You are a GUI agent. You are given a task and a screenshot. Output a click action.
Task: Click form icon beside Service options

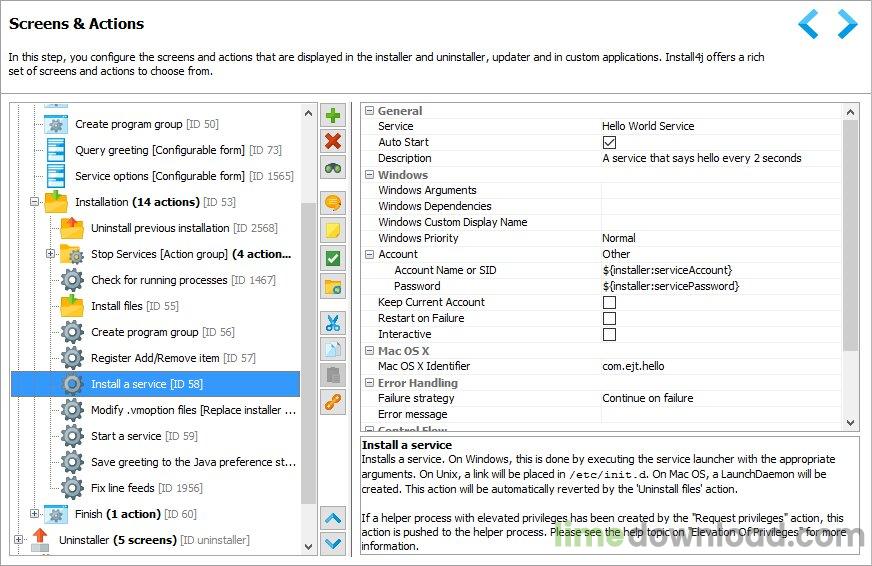[x=56, y=176]
